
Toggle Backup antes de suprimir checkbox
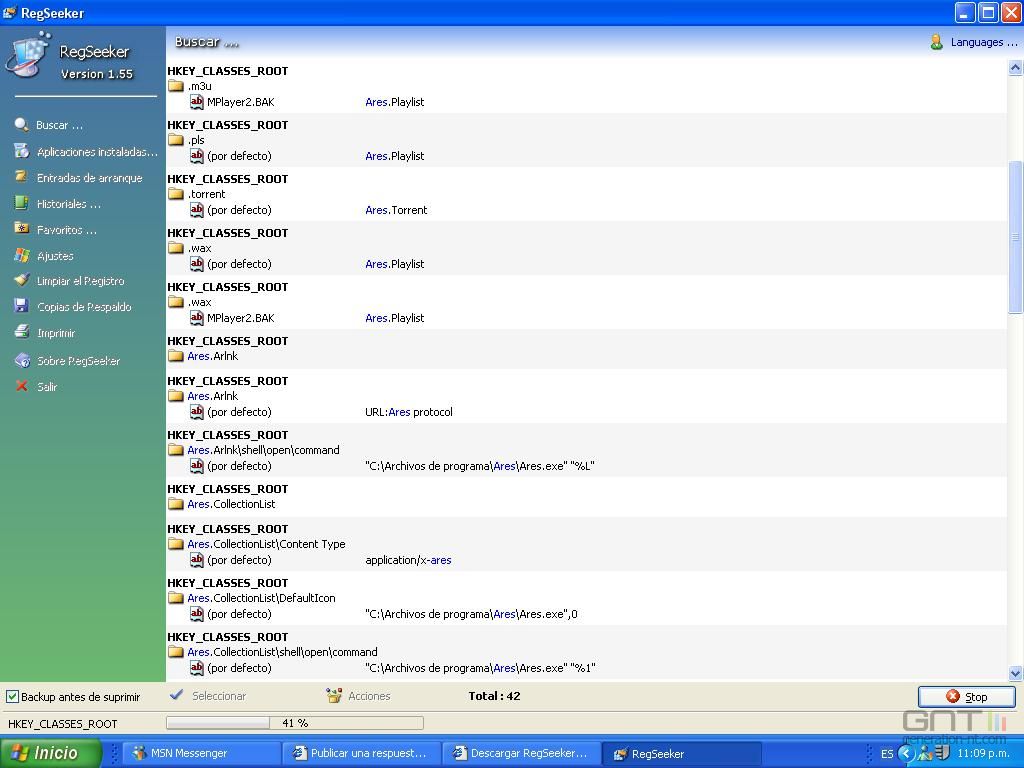click(x=12, y=697)
